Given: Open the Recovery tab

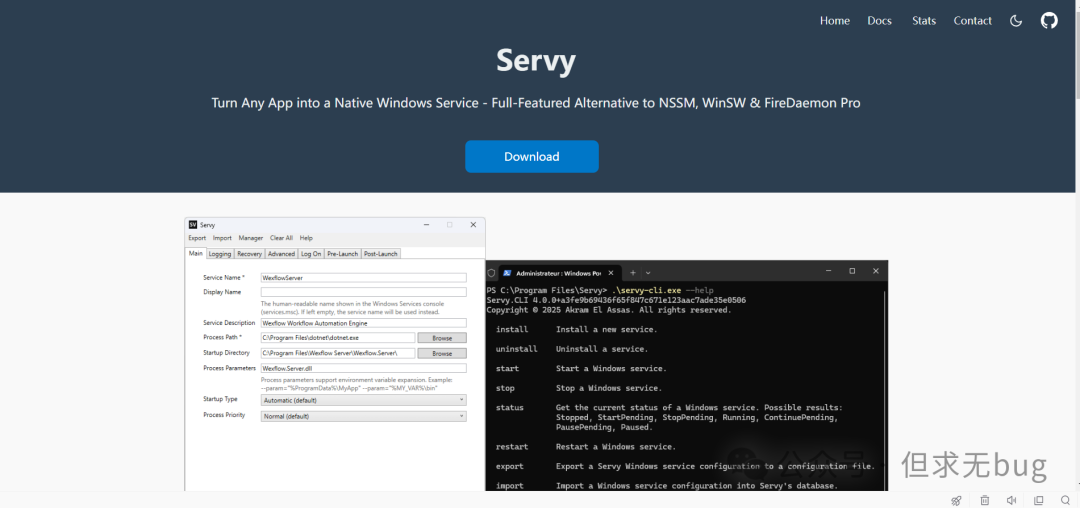Looking at the screenshot, I should pyautogui.click(x=249, y=254).
